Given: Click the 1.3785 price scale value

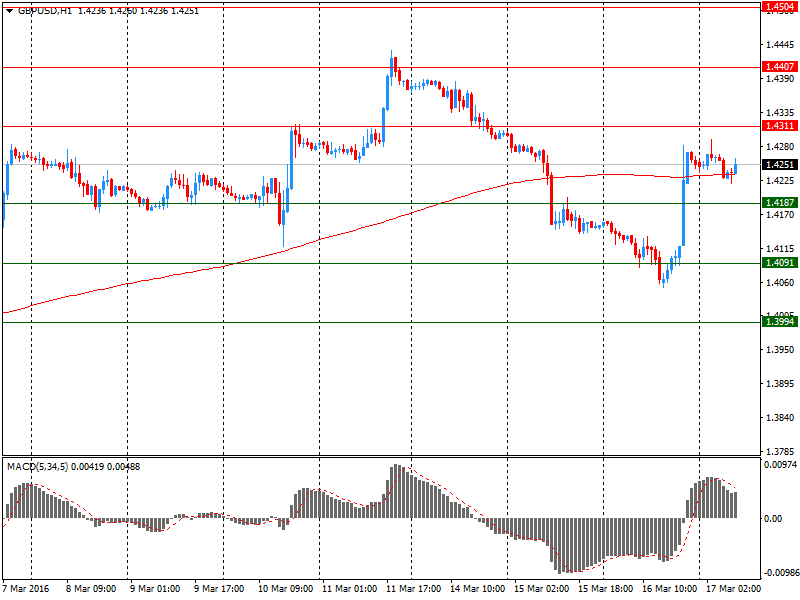Looking at the screenshot, I should [781, 451].
